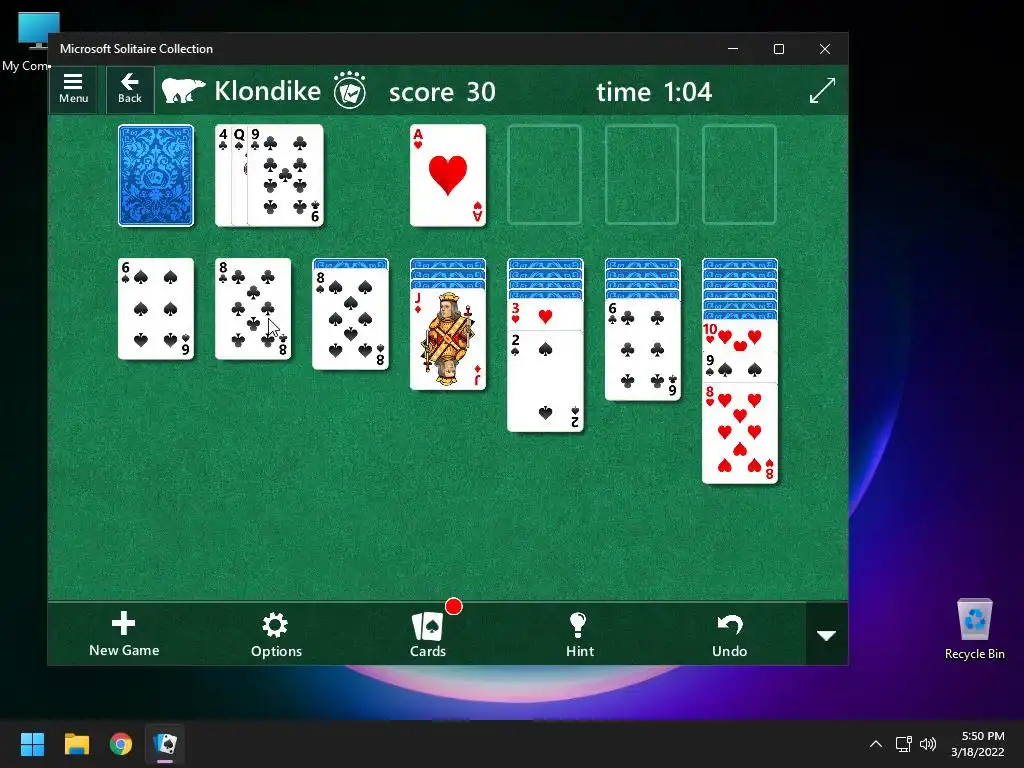Click the polar bear Klondike logo
This screenshot has height=768, width=1024.
pyautogui.click(x=184, y=91)
